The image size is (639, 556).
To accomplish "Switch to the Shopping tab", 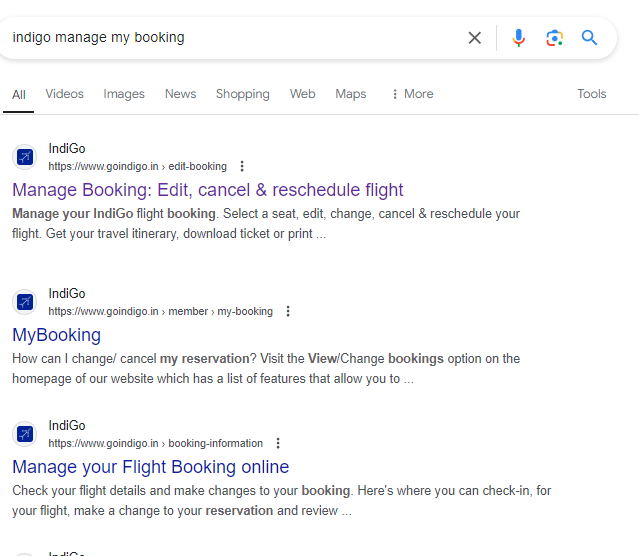I will pos(243,94).
